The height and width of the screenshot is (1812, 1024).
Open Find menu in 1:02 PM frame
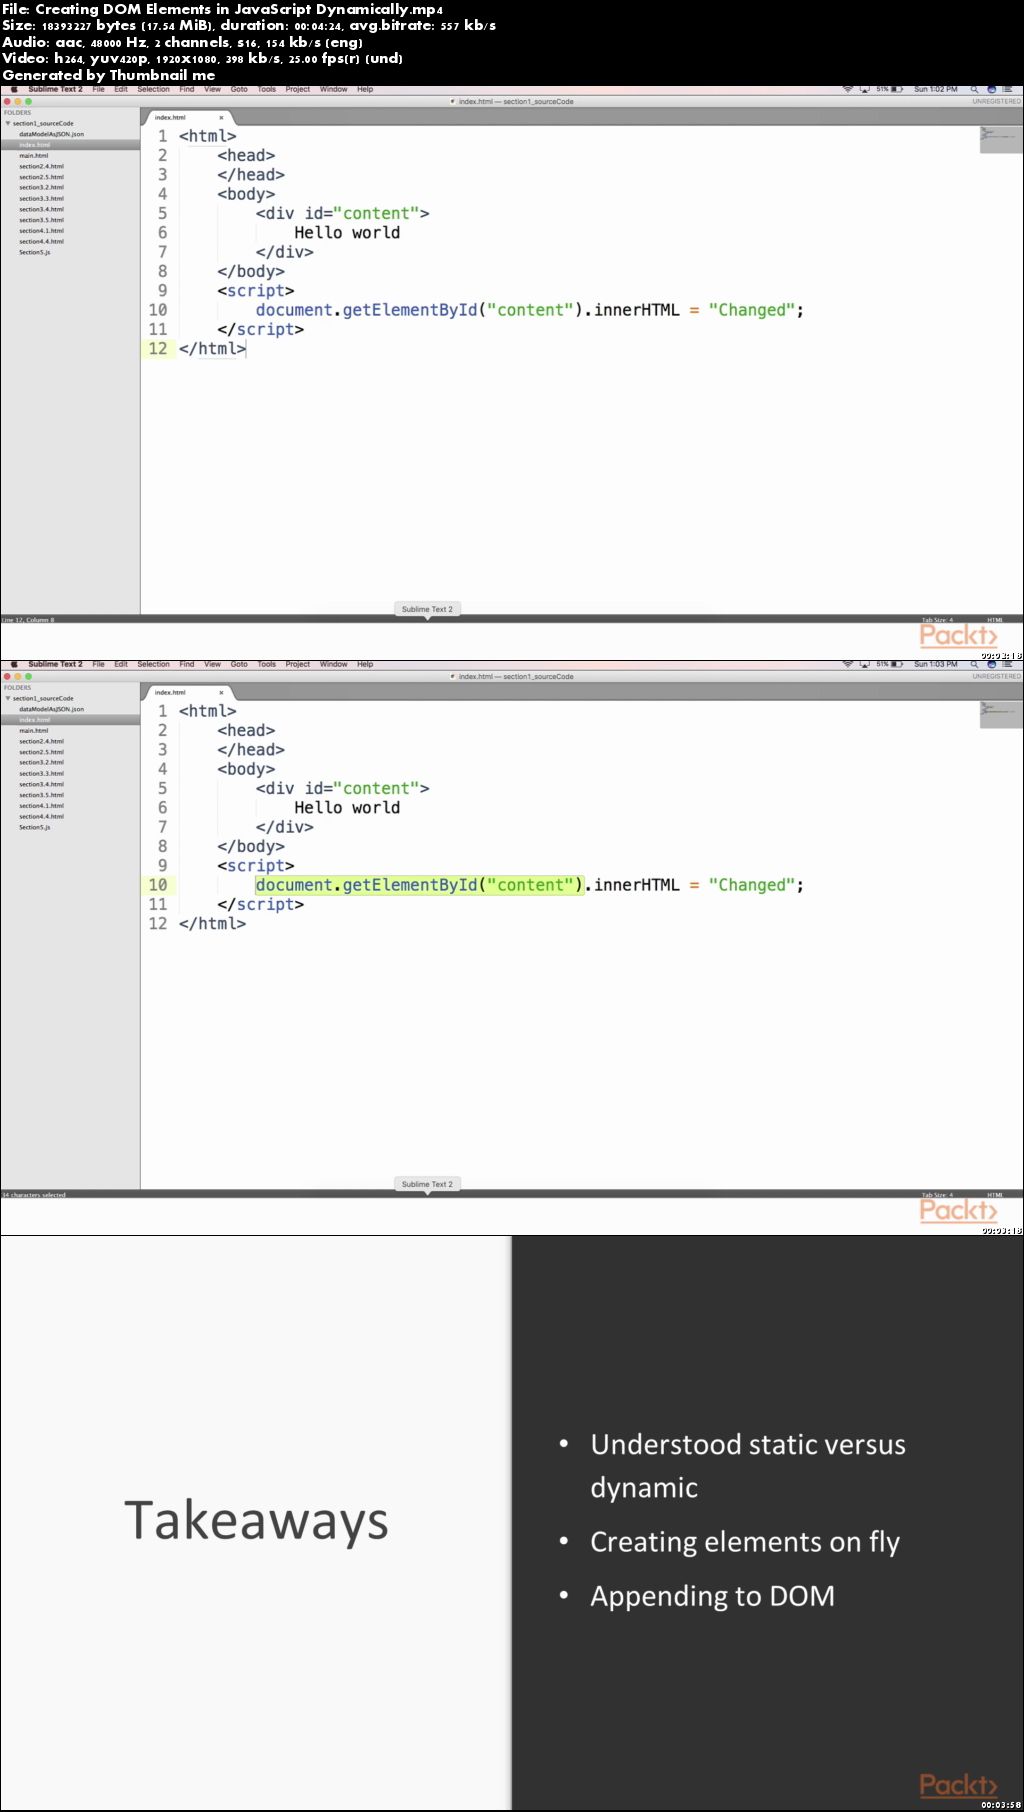pyautogui.click(x=187, y=89)
